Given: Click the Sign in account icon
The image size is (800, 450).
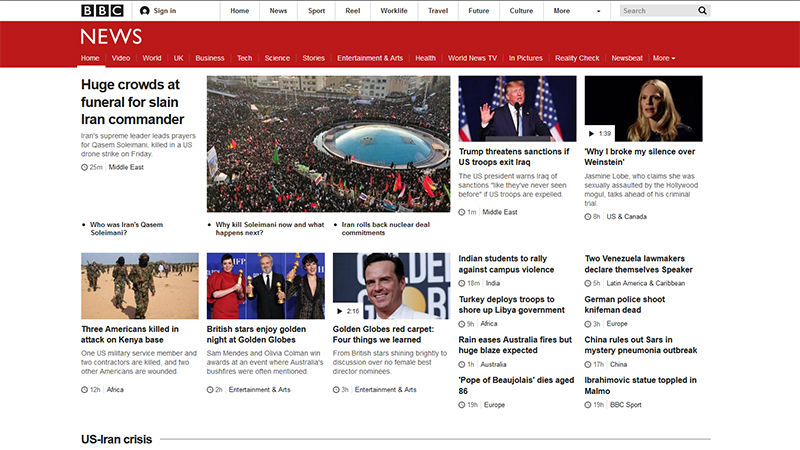Looking at the screenshot, I should (x=144, y=11).
